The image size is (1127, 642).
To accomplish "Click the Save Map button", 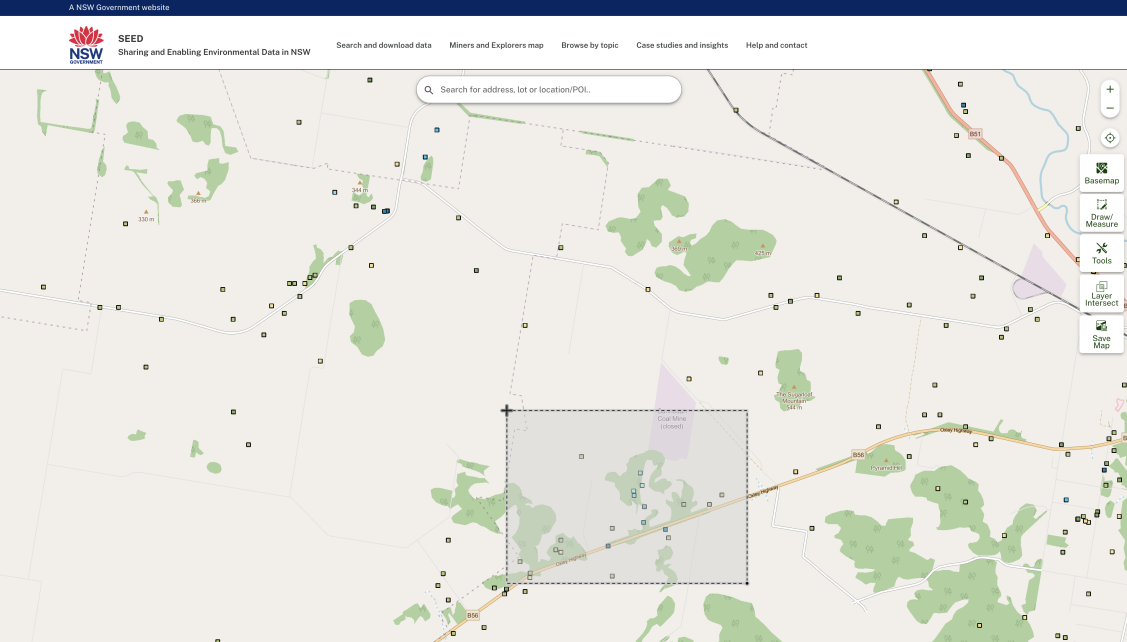I will point(1101,334).
